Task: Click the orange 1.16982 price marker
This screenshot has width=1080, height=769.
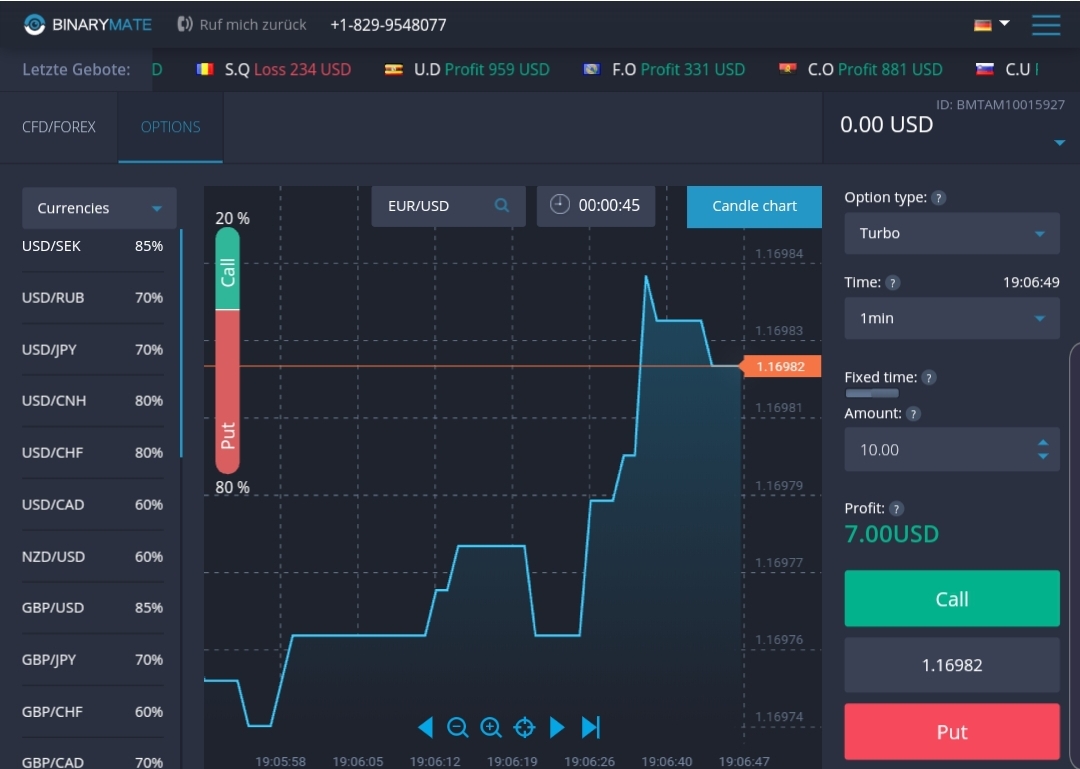Action: (780, 366)
